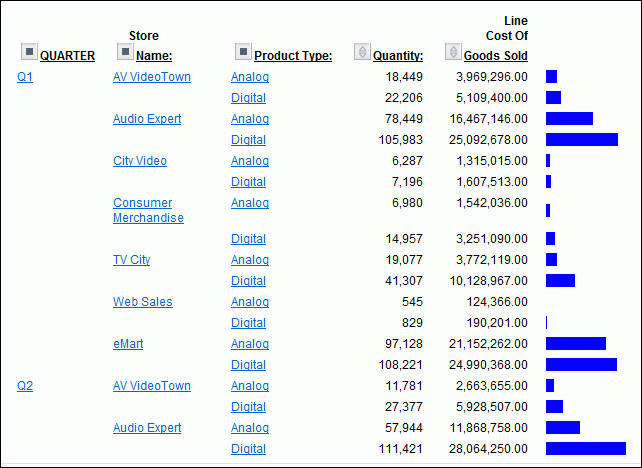Open the City Video store link

coord(140,161)
